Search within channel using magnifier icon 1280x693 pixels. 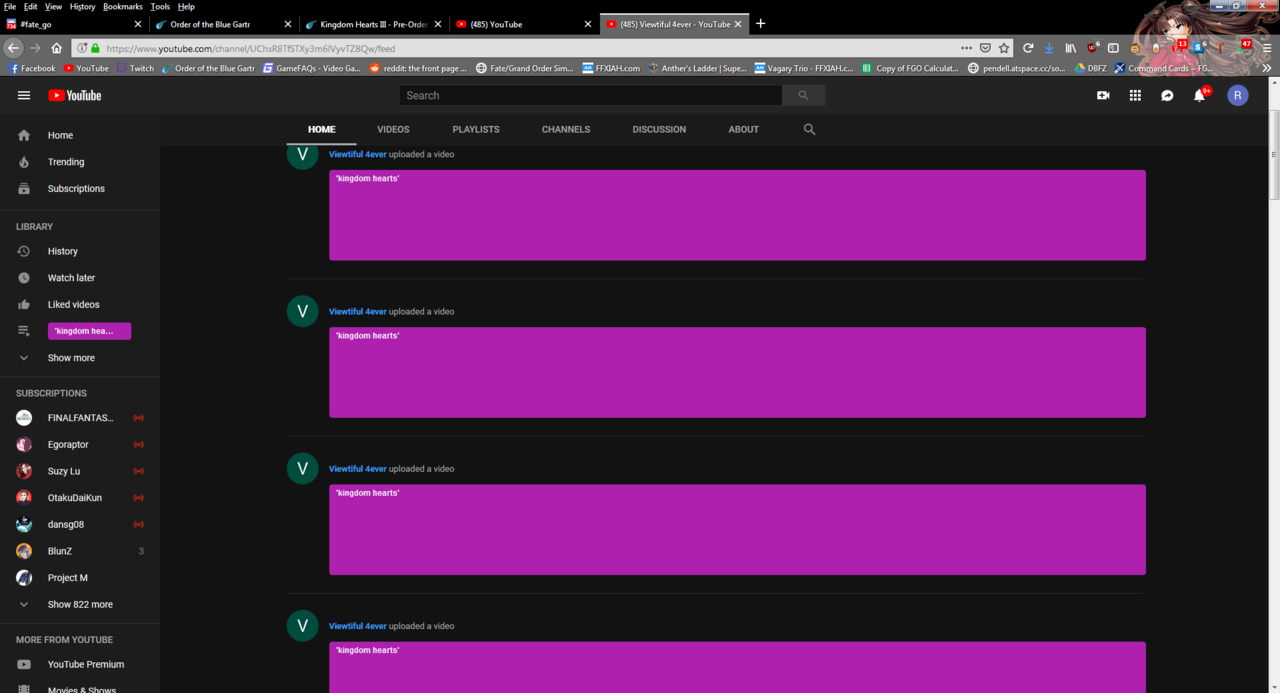pyautogui.click(x=809, y=129)
